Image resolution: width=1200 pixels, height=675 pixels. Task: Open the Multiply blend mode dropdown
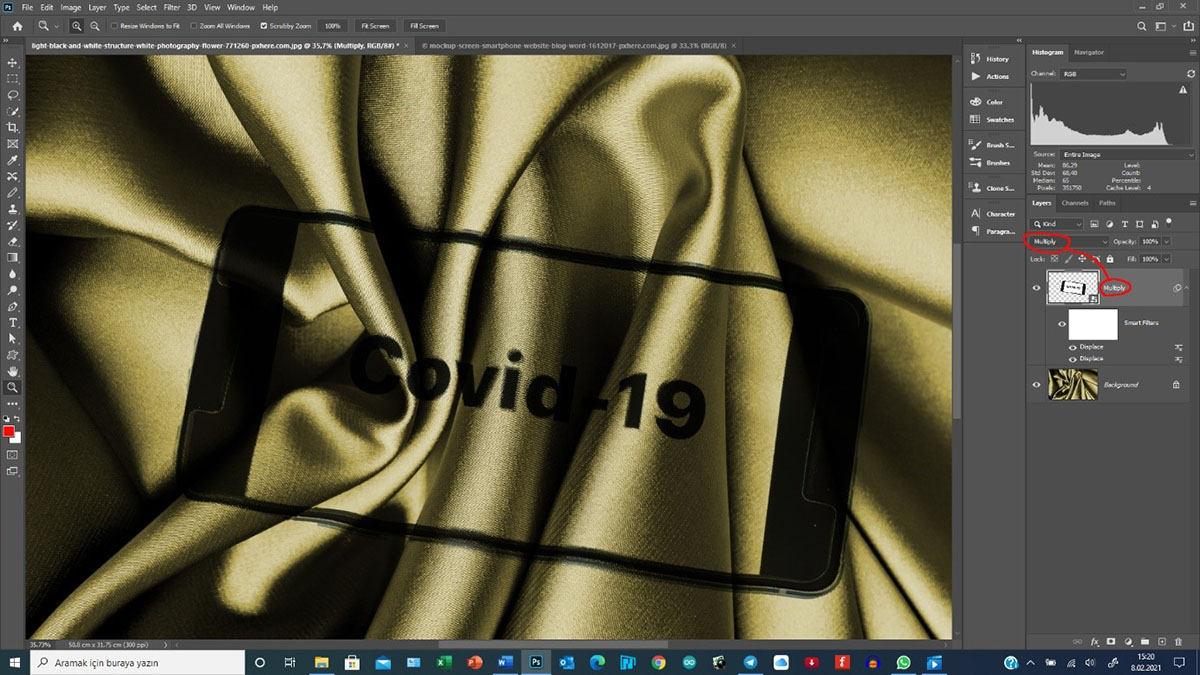[x=1069, y=242]
